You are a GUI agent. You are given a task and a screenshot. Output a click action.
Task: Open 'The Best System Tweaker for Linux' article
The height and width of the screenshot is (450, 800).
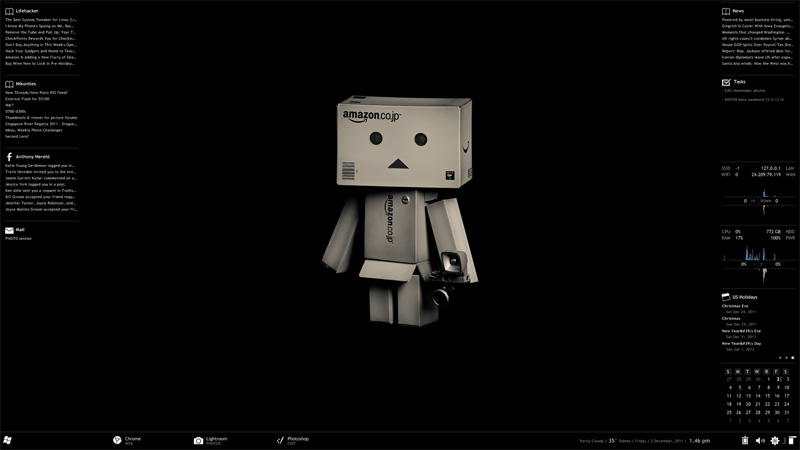click(41, 20)
